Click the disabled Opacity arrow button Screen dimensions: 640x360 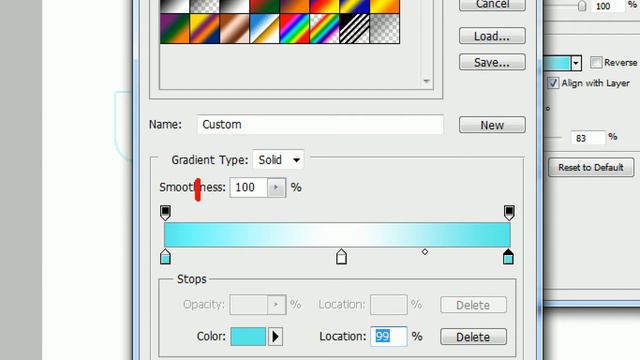276,304
